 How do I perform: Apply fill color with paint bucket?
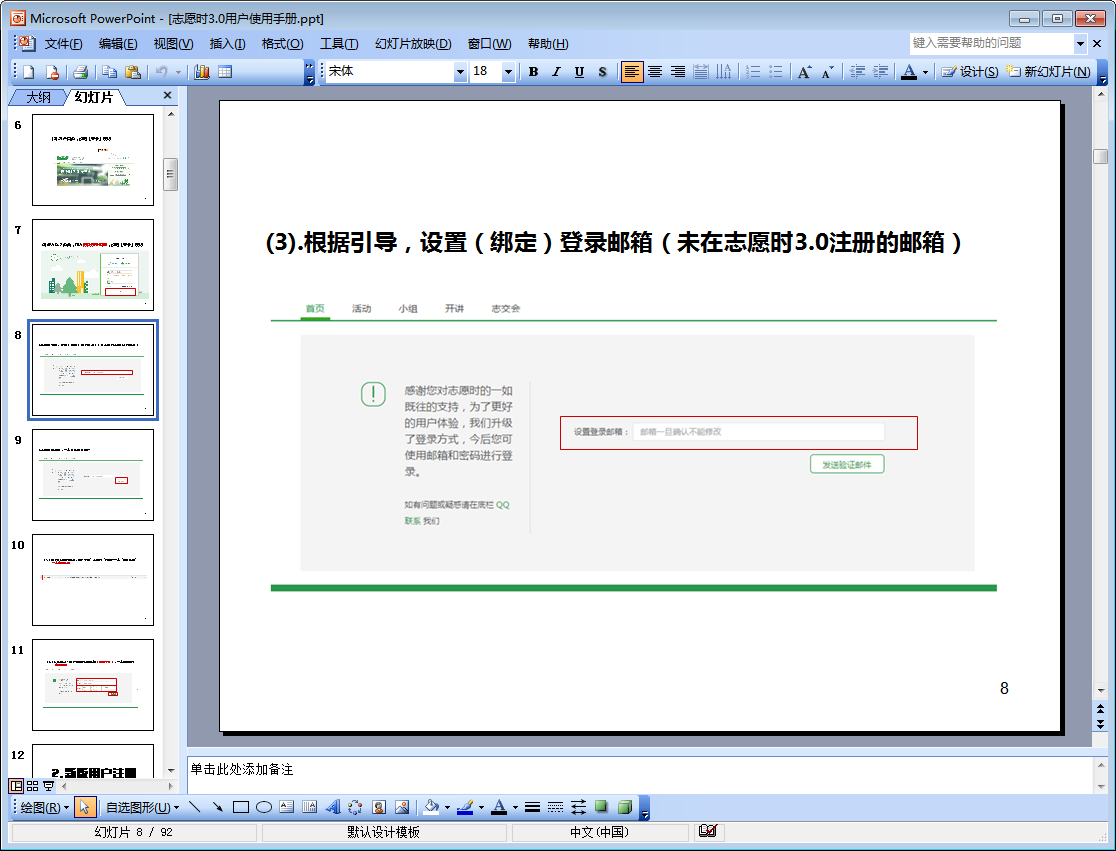point(431,807)
